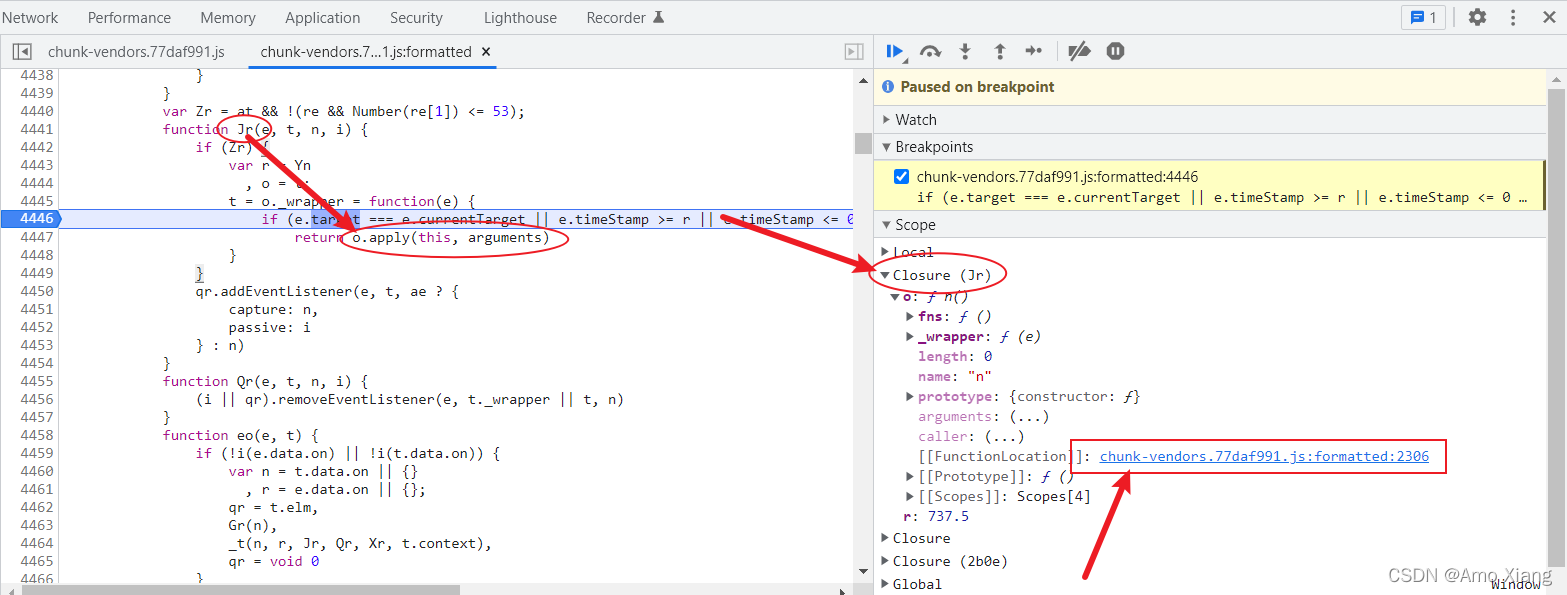
Task: Switch to chunk-vendors.77daf991.js tab
Action: coord(136,52)
